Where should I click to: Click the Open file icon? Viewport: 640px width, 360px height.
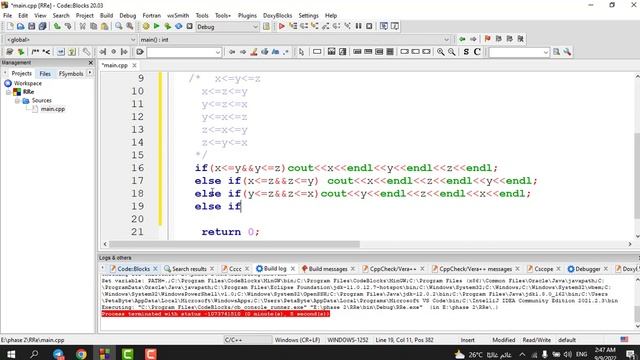point(20,27)
